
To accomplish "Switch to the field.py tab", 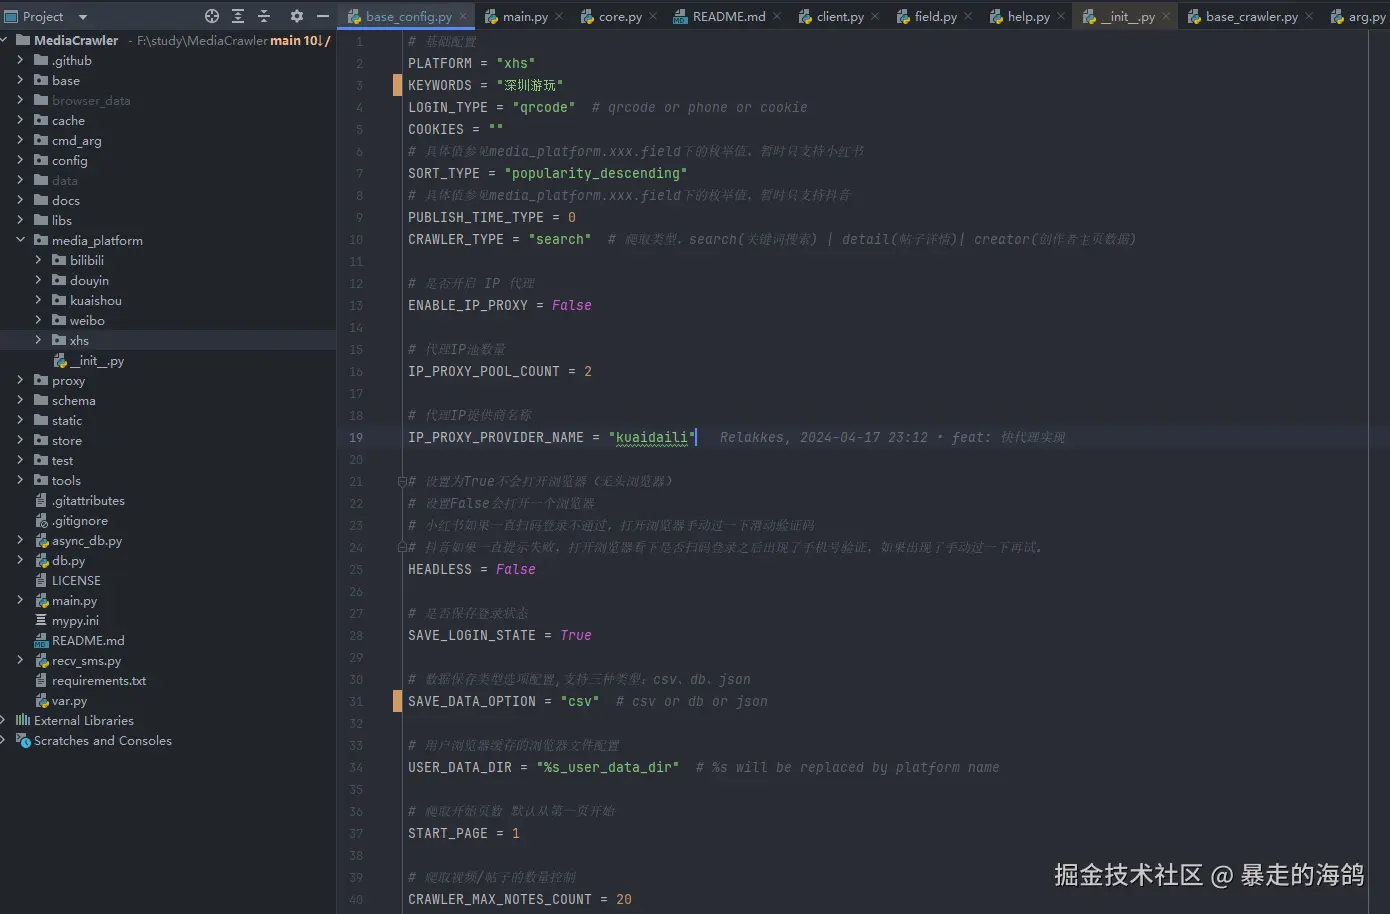I will pyautogui.click(x=935, y=16).
